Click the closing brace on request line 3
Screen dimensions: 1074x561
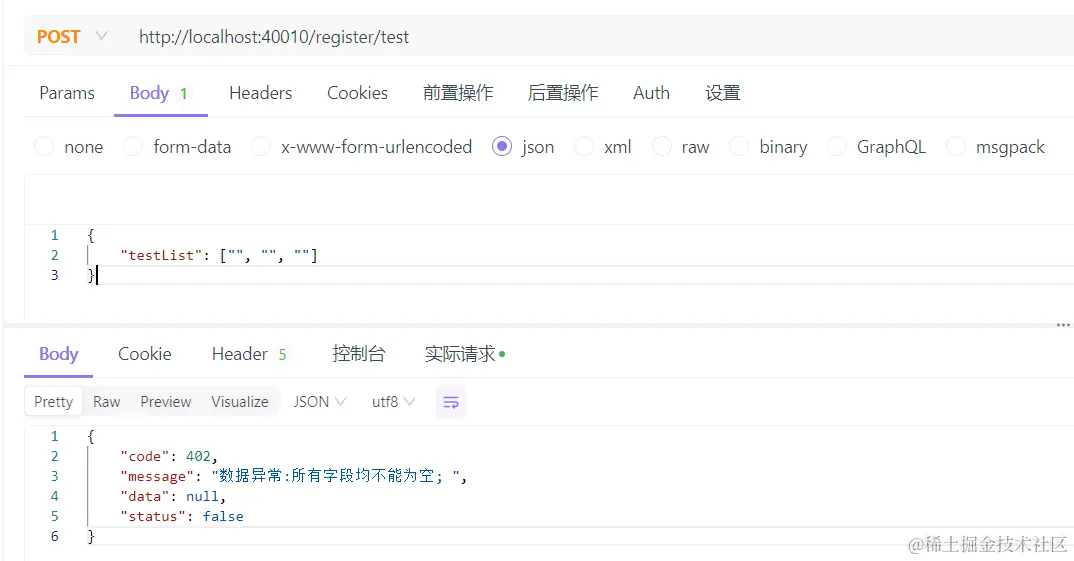click(90, 275)
